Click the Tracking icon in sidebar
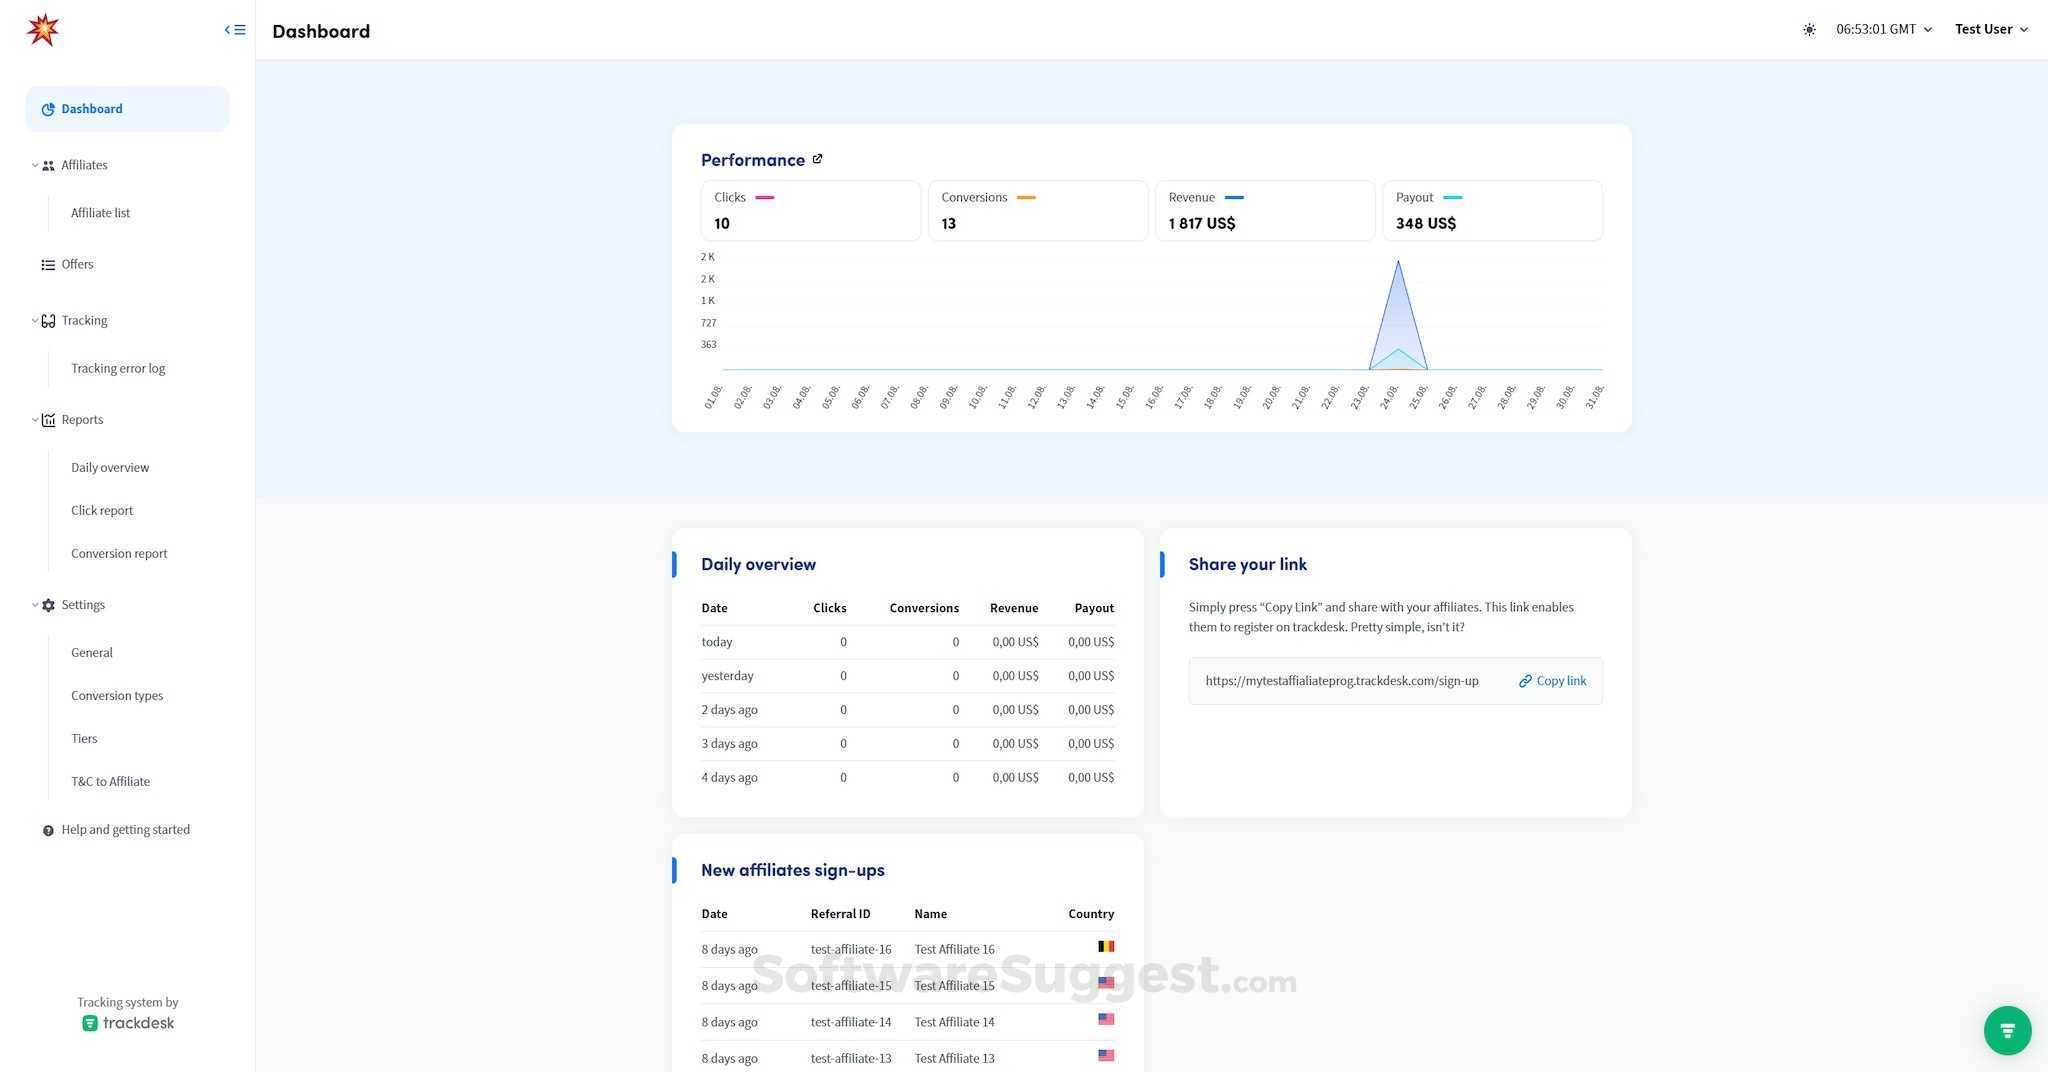Viewport: 2048px width, 1072px height. 49,320
